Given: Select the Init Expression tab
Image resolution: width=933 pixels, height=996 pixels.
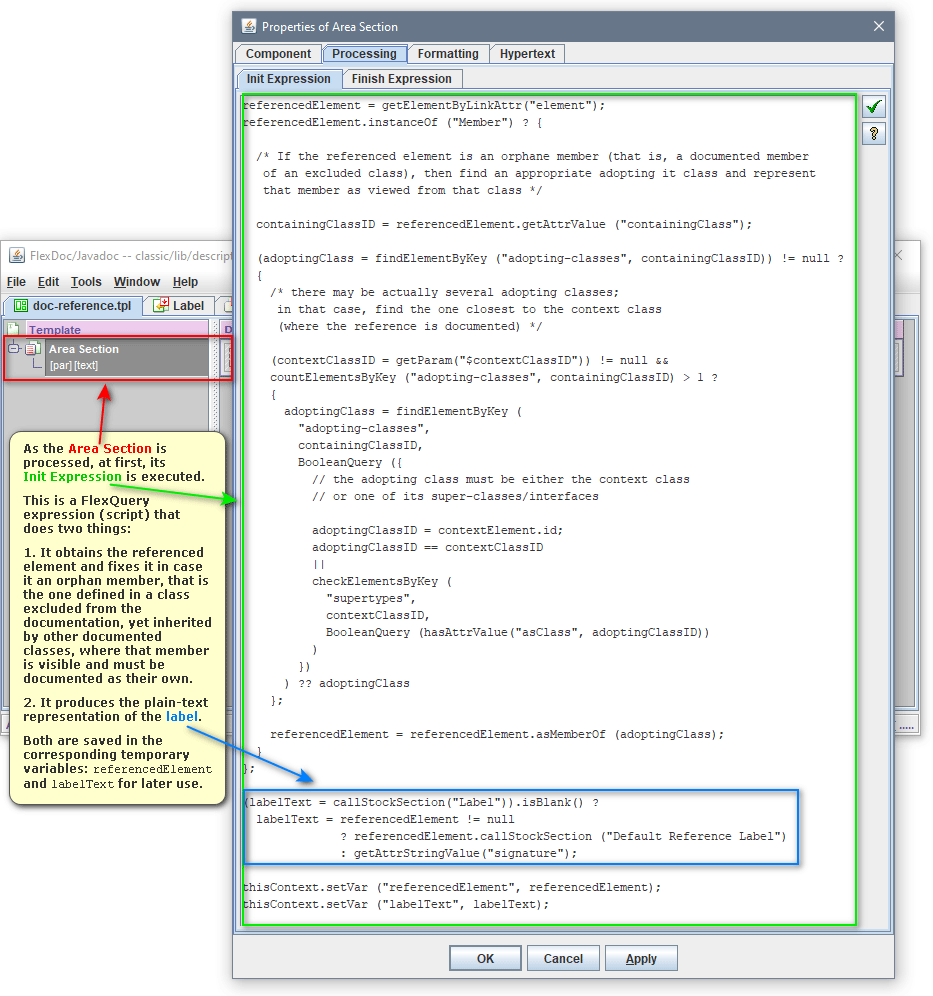Looking at the screenshot, I should point(288,79).
